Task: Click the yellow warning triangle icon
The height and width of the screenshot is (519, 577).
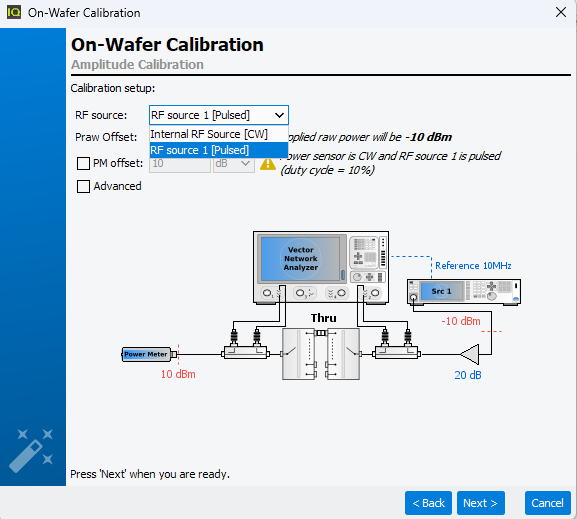Action: 268,164
